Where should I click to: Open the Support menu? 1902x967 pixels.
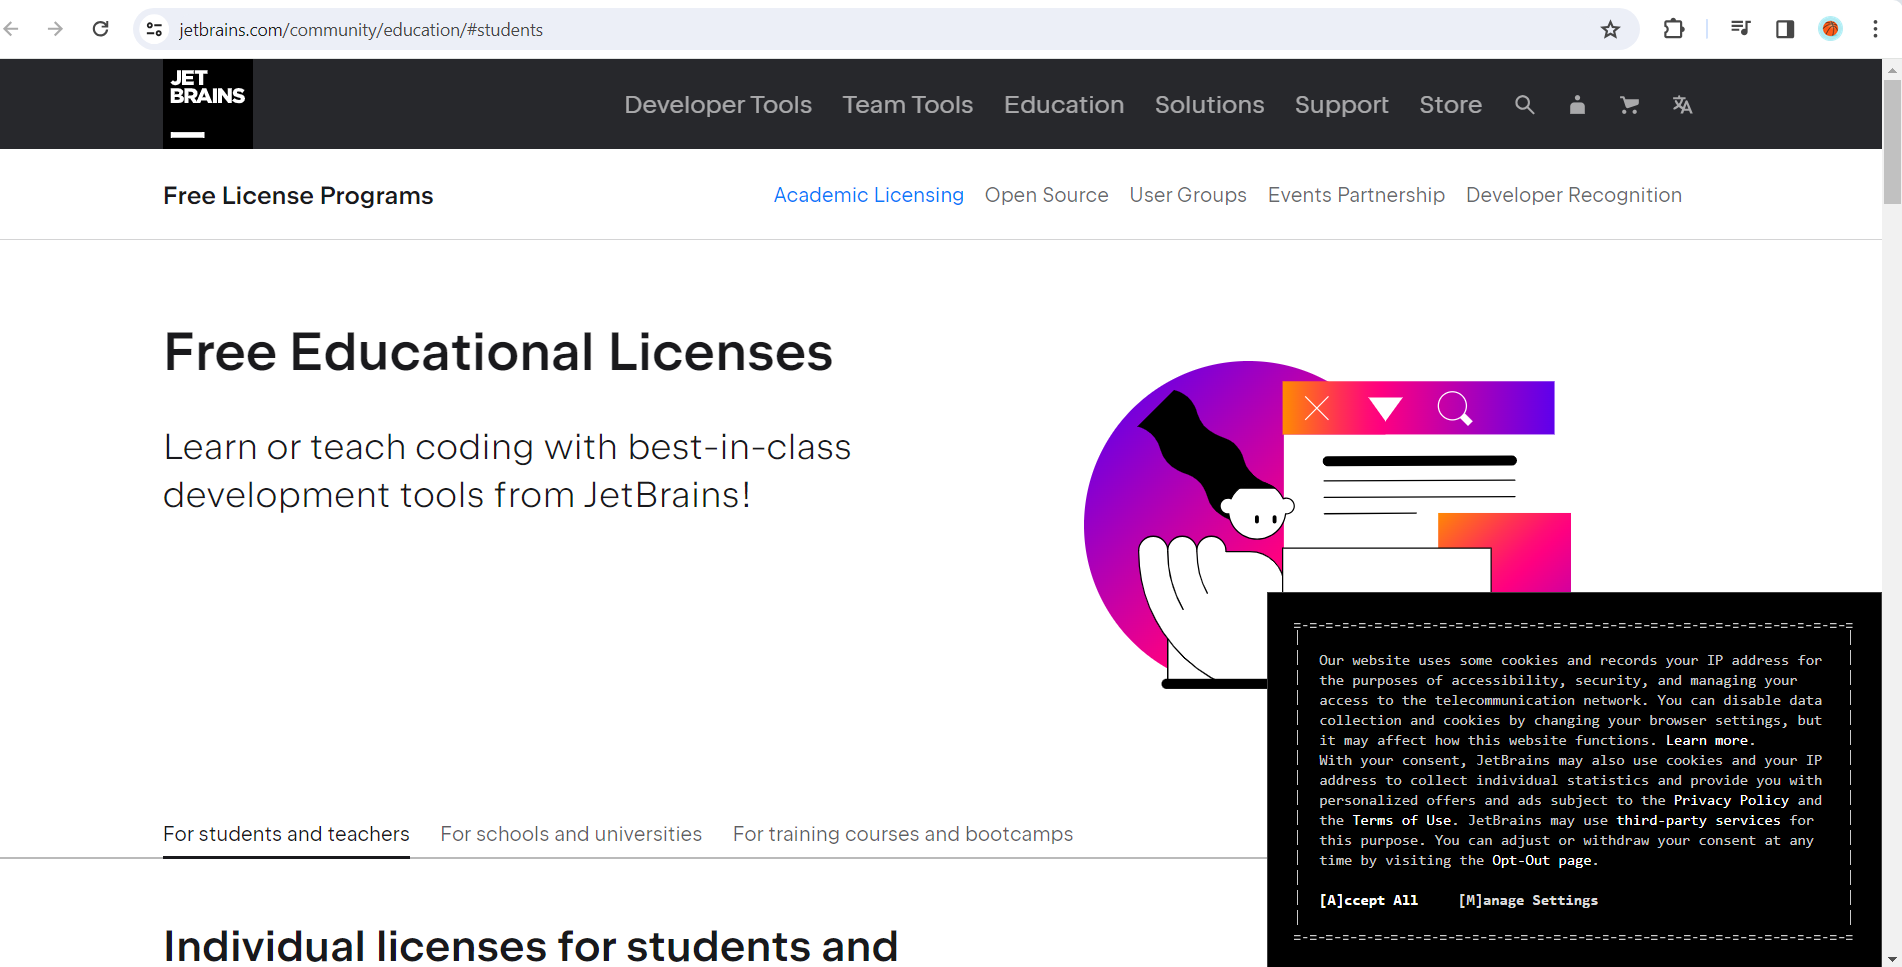(x=1342, y=105)
